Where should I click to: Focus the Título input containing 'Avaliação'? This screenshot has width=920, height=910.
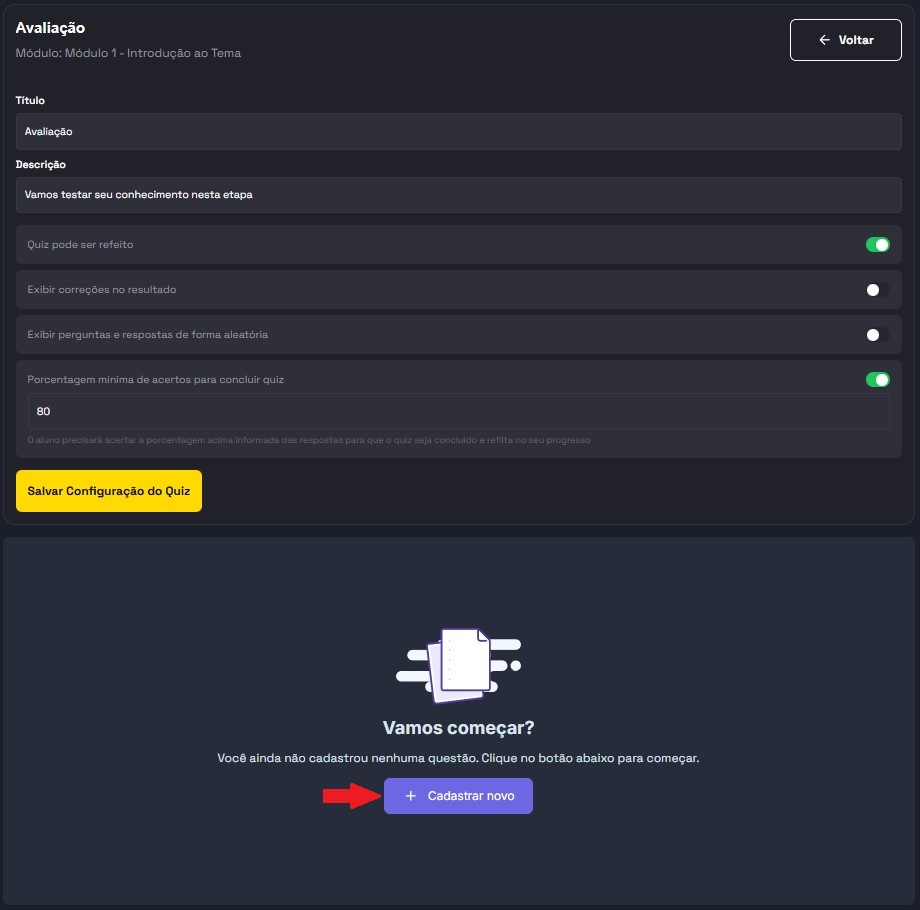point(458,131)
